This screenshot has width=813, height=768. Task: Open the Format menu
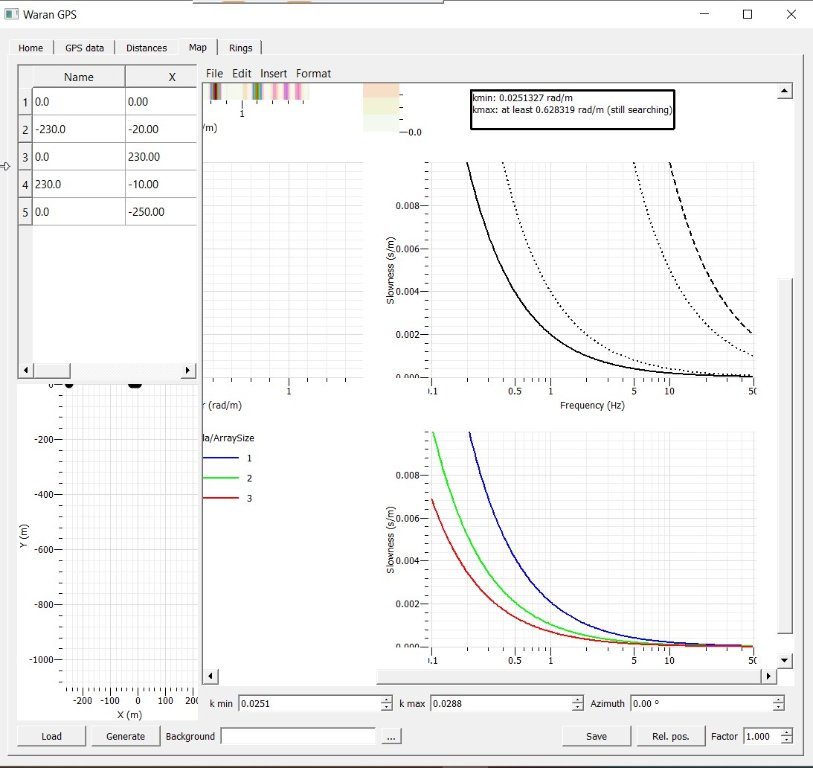[x=313, y=73]
